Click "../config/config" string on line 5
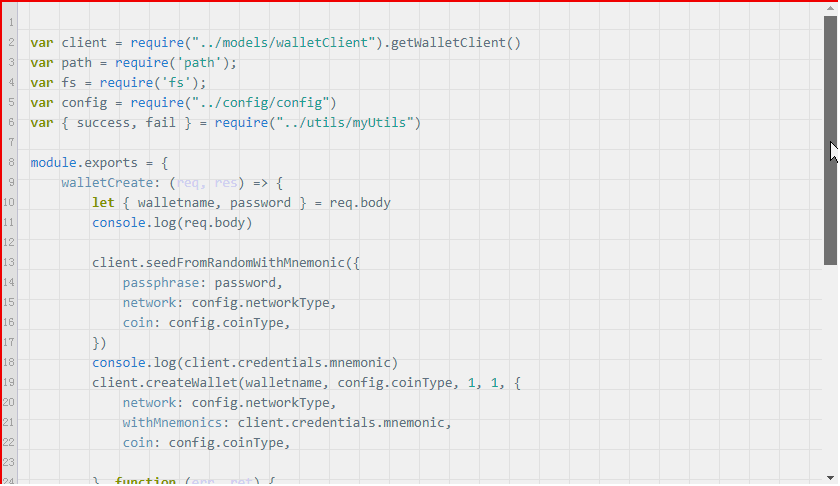Image resolution: width=840 pixels, height=486 pixels. tap(261, 103)
